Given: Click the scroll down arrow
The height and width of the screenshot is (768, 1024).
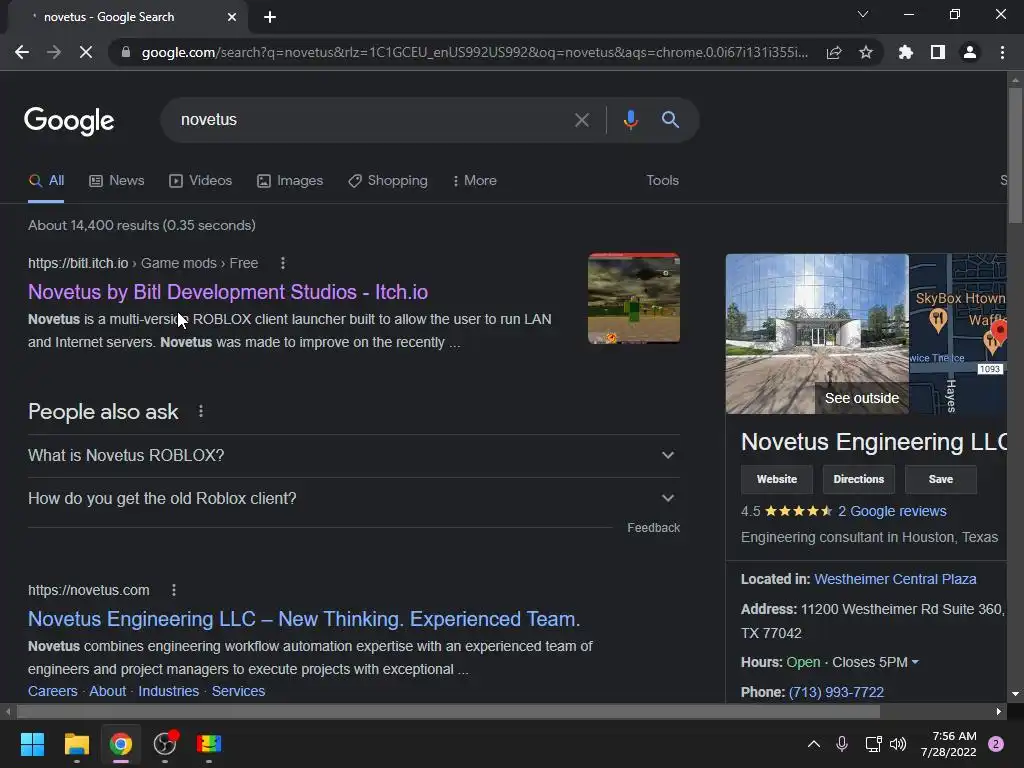Looking at the screenshot, I should tap(1015, 694).
